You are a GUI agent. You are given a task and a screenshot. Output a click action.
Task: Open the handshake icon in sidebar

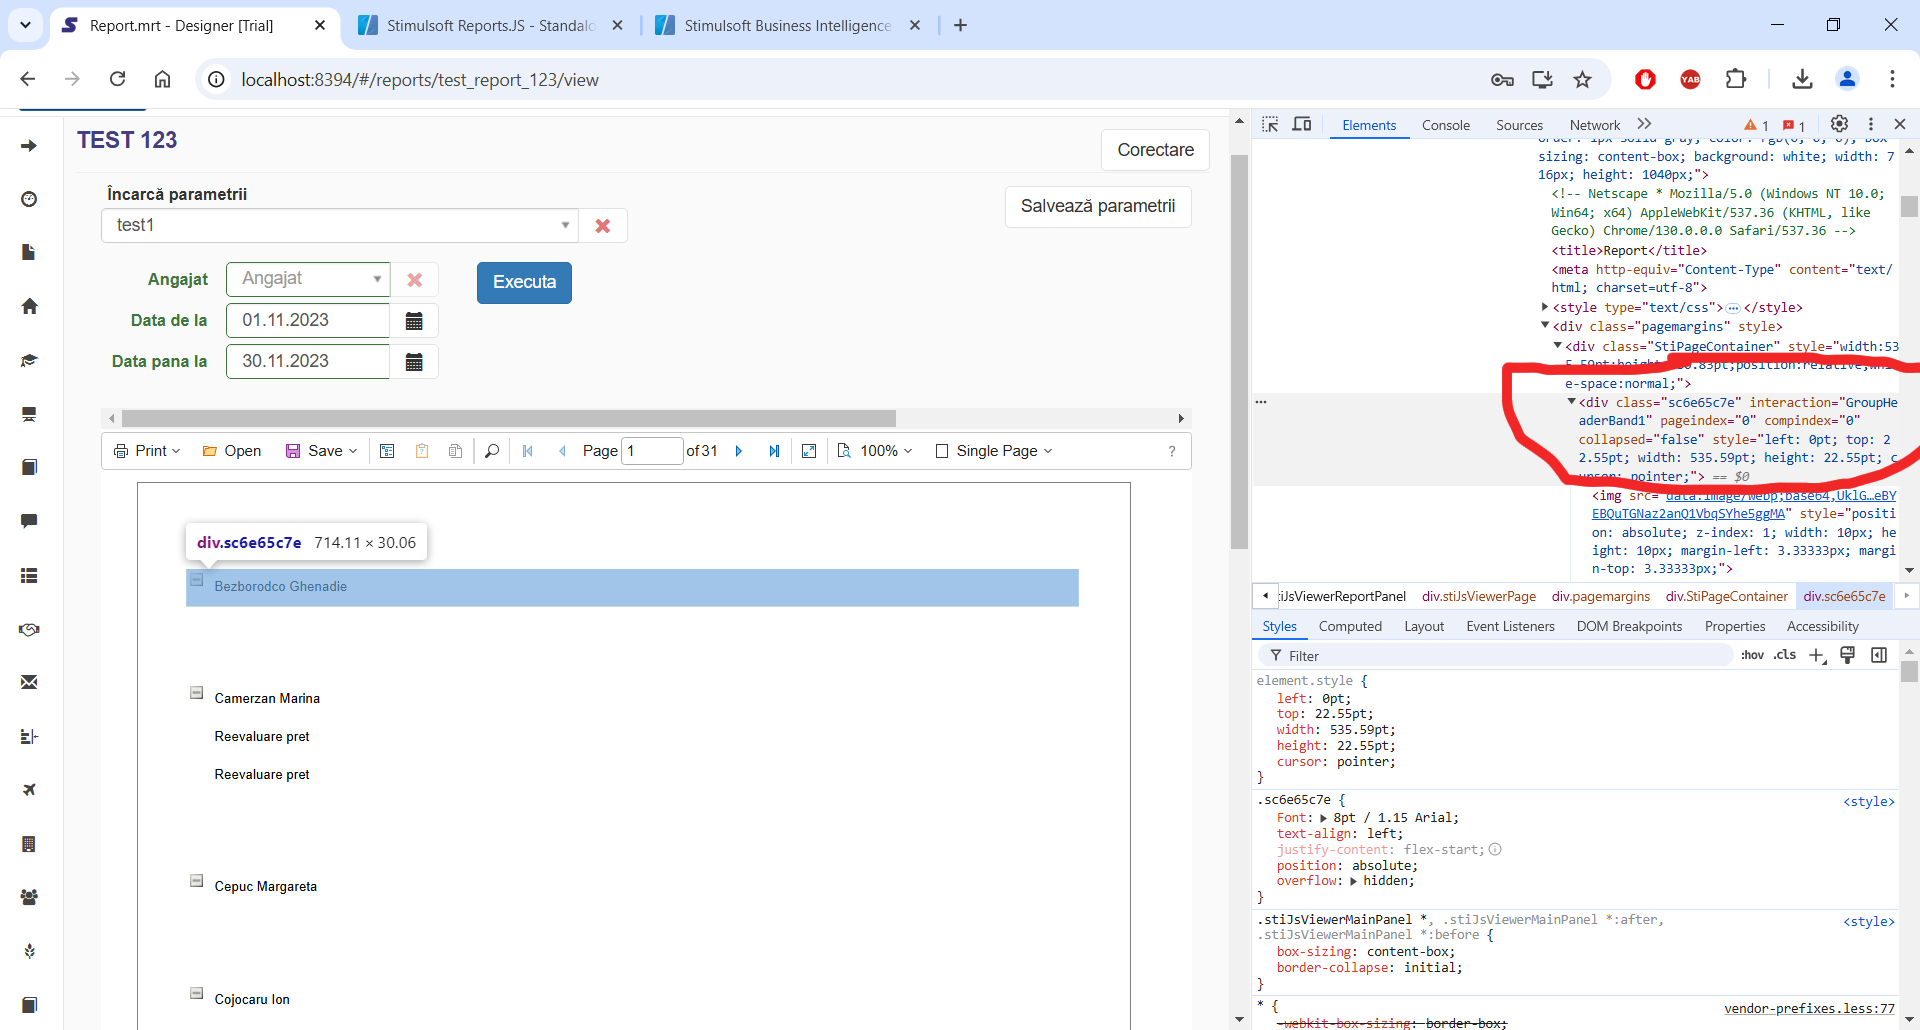point(29,629)
